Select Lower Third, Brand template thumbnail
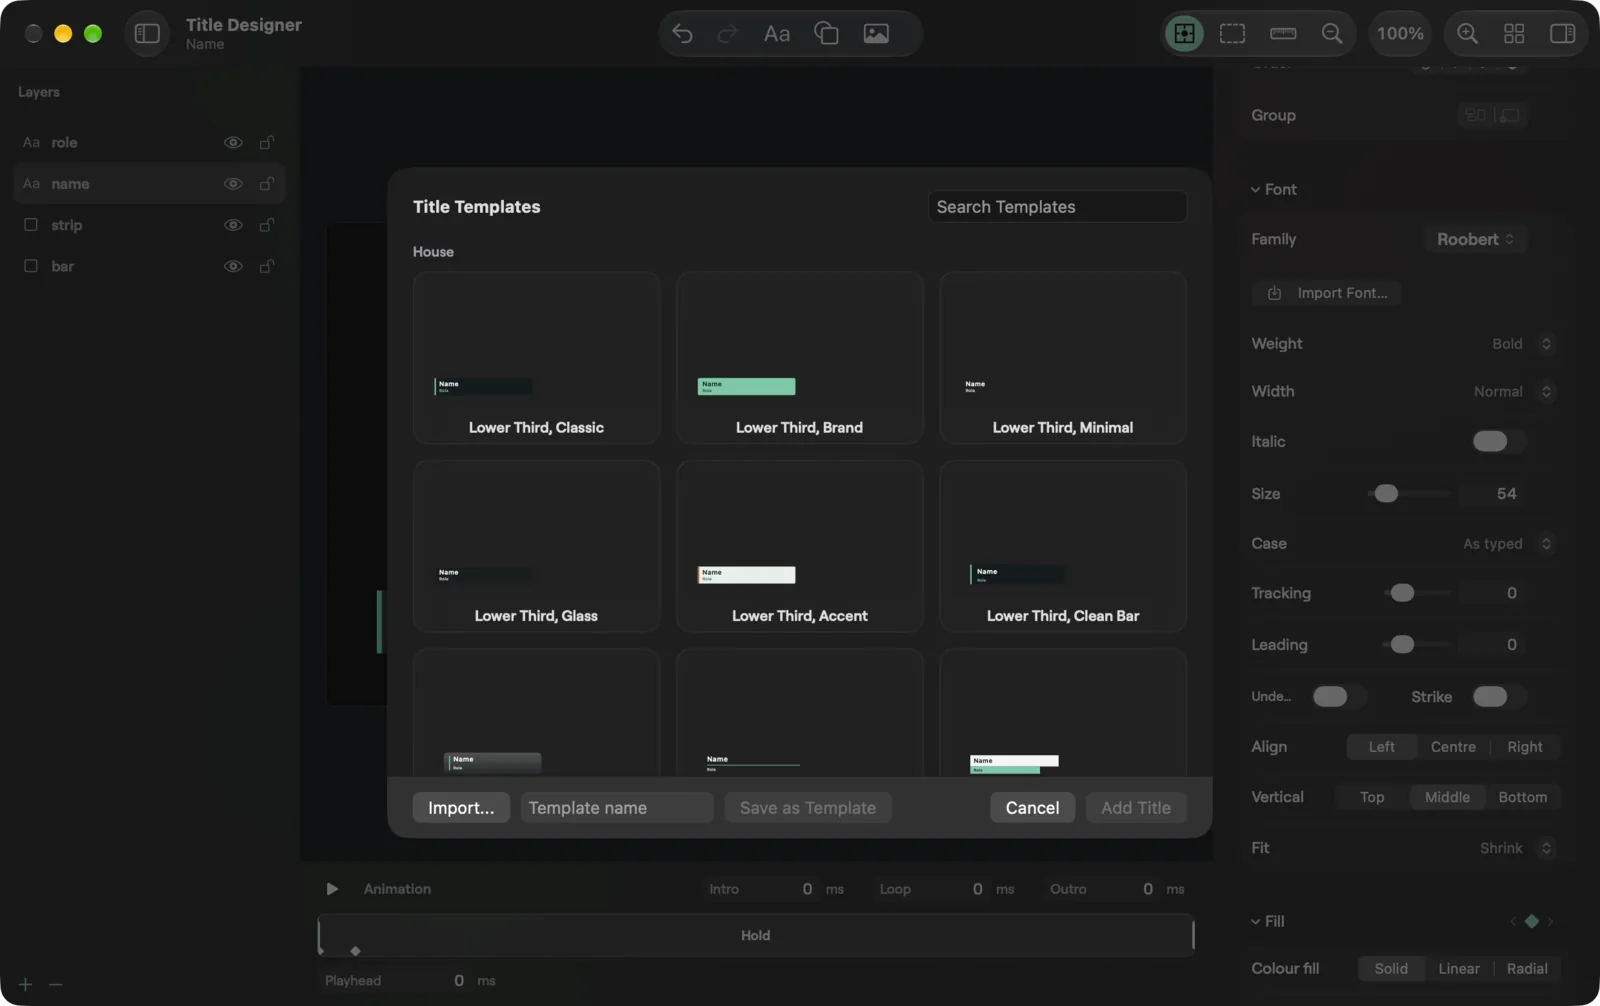The height and width of the screenshot is (1006, 1600). [x=799, y=357]
